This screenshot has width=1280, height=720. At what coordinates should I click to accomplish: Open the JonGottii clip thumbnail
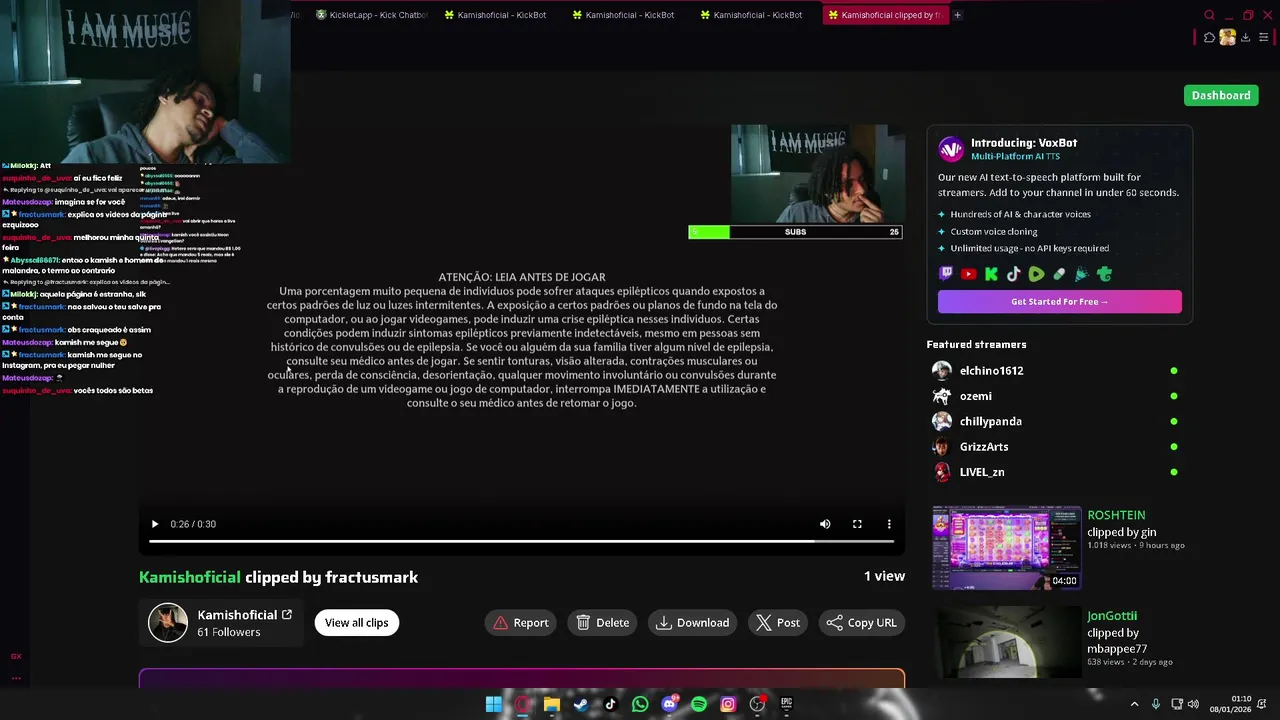pyautogui.click(x=1006, y=642)
